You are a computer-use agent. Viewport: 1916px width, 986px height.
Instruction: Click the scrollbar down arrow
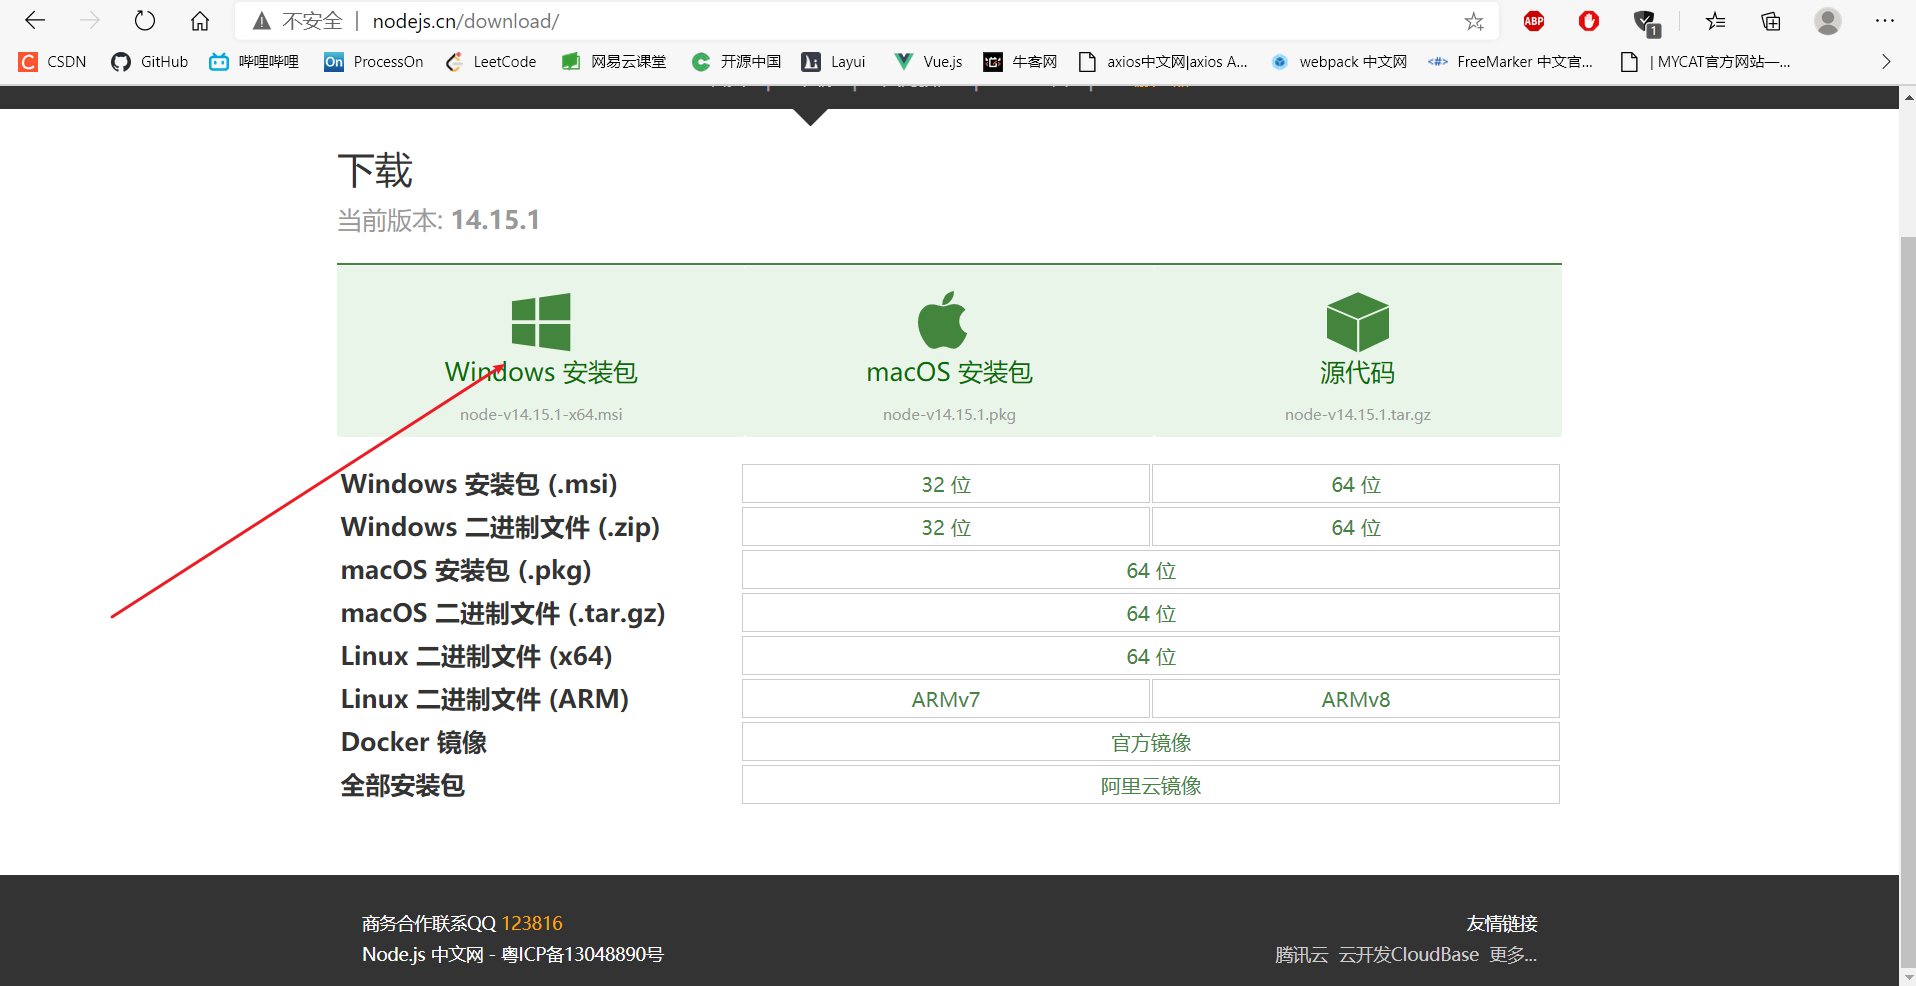pos(1908,977)
